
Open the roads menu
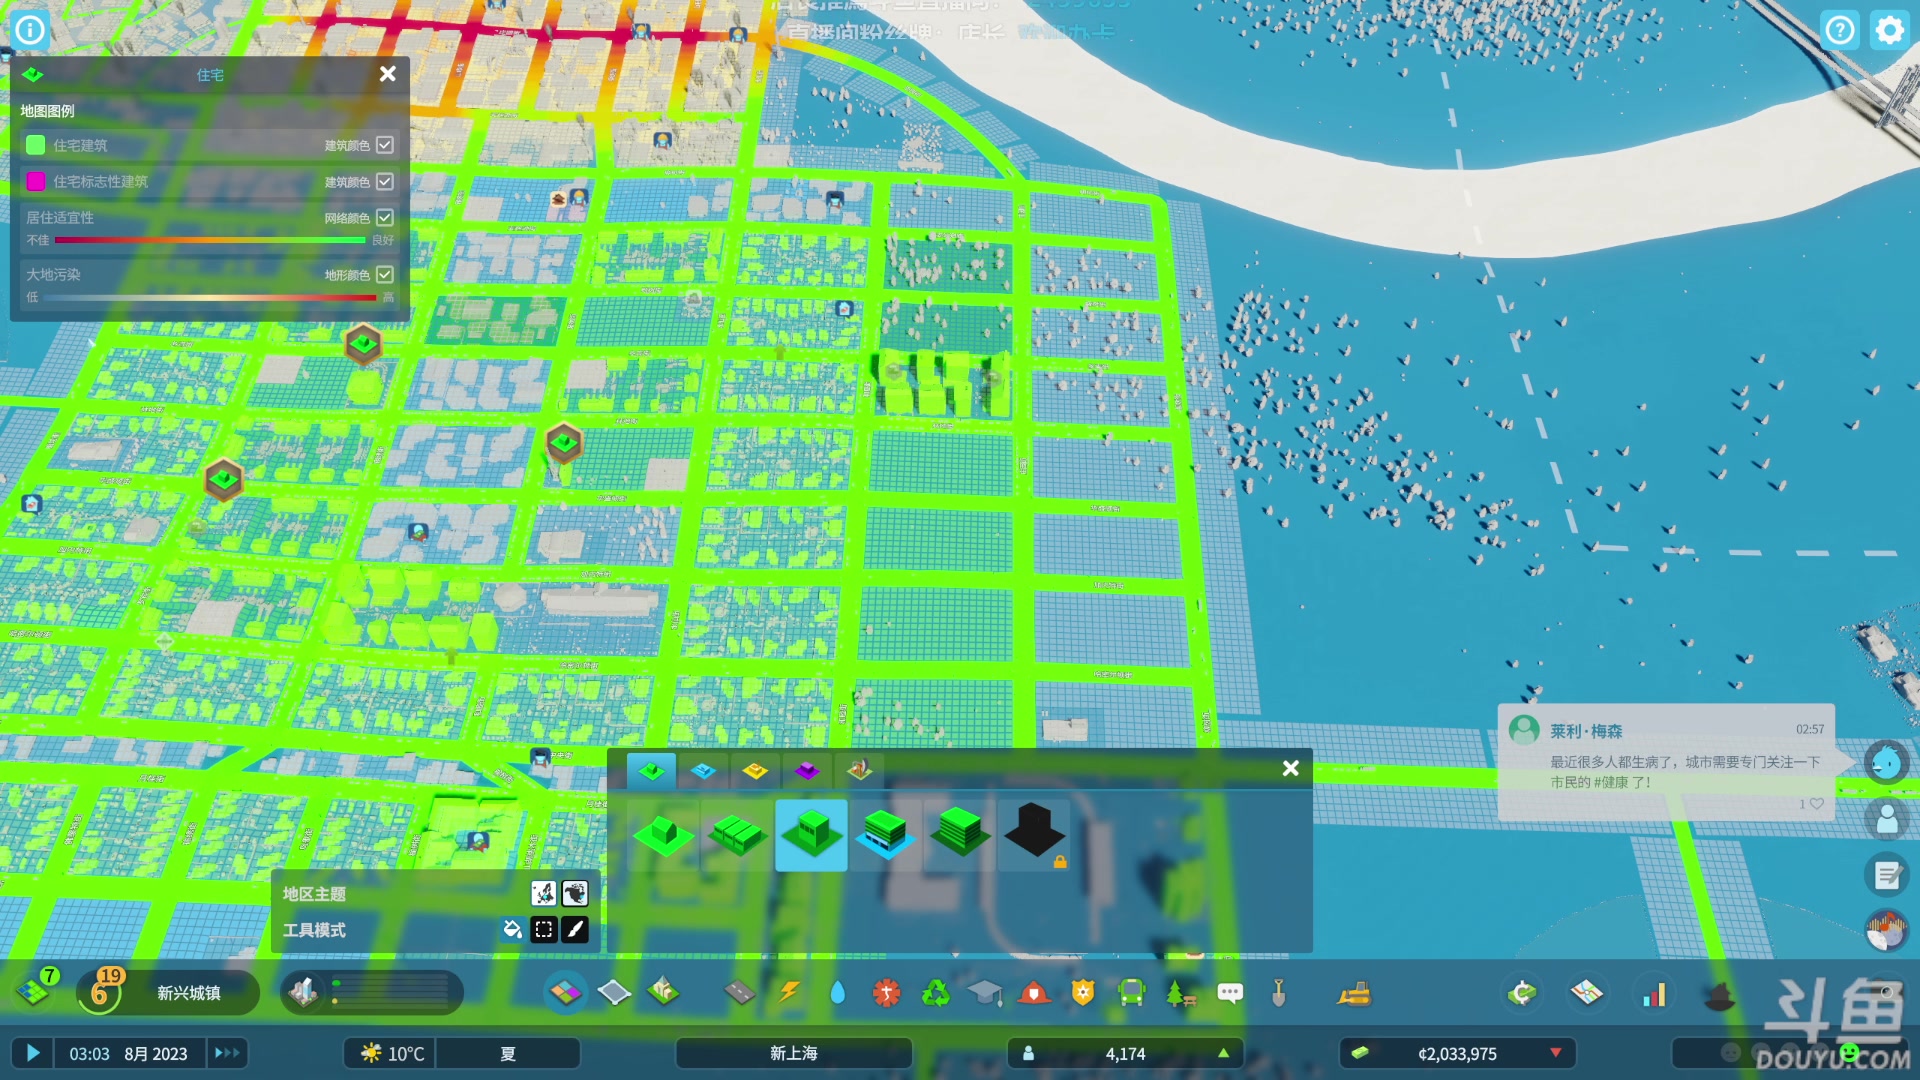[x=740, y=993]
